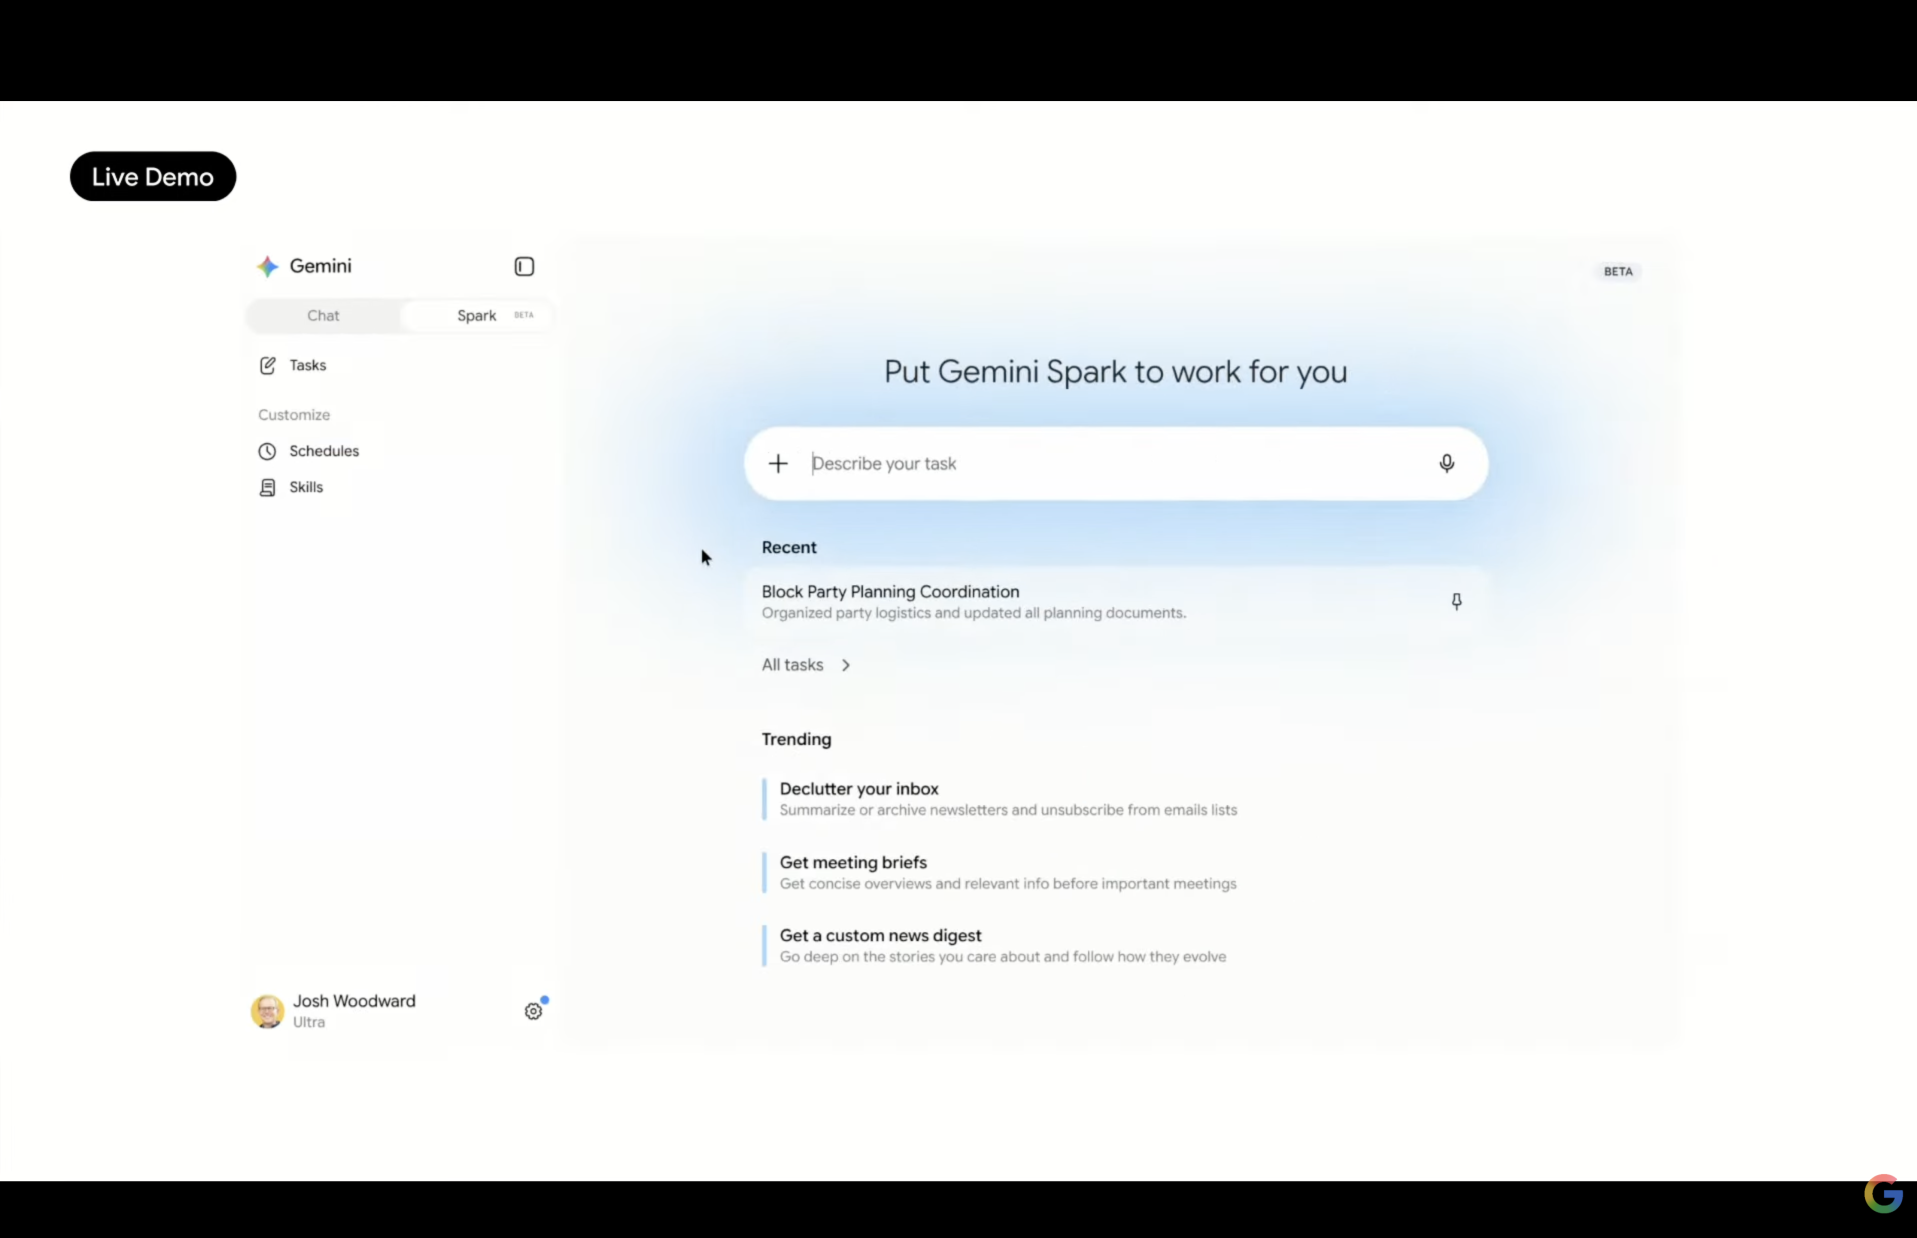The height and width of the screenshot is (1238, 1917).
Task: Click the Gemini sparkle logo
Action: pyautogui.click(x=267, y=266)
